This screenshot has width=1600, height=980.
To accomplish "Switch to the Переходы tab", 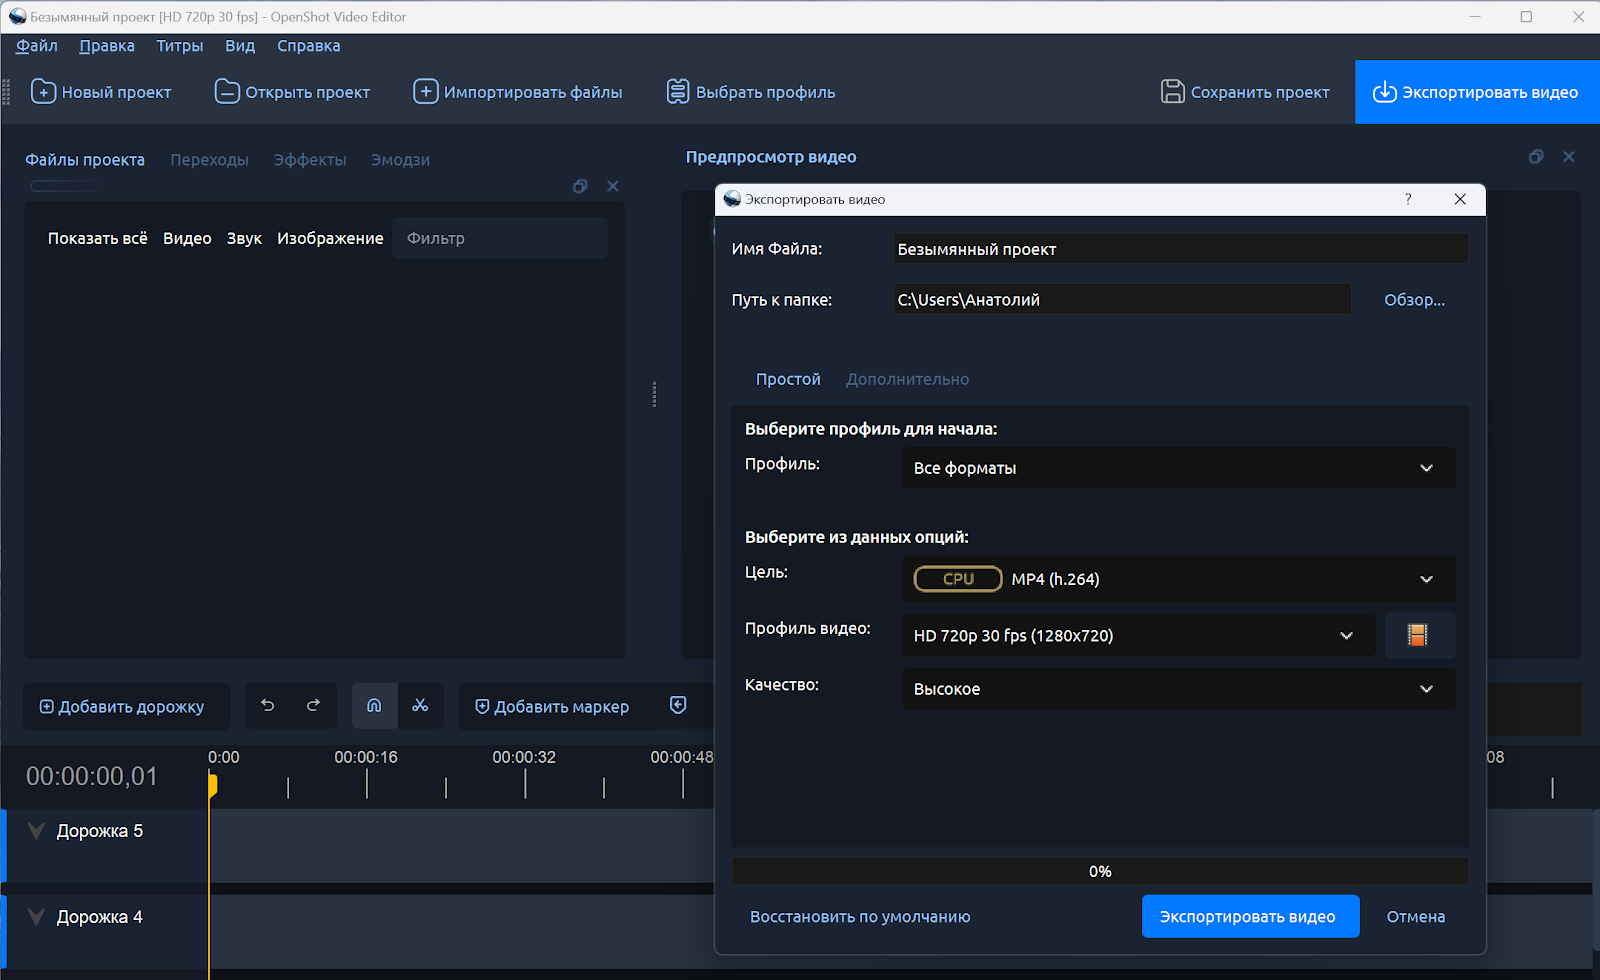I will [x=209, y=160].
